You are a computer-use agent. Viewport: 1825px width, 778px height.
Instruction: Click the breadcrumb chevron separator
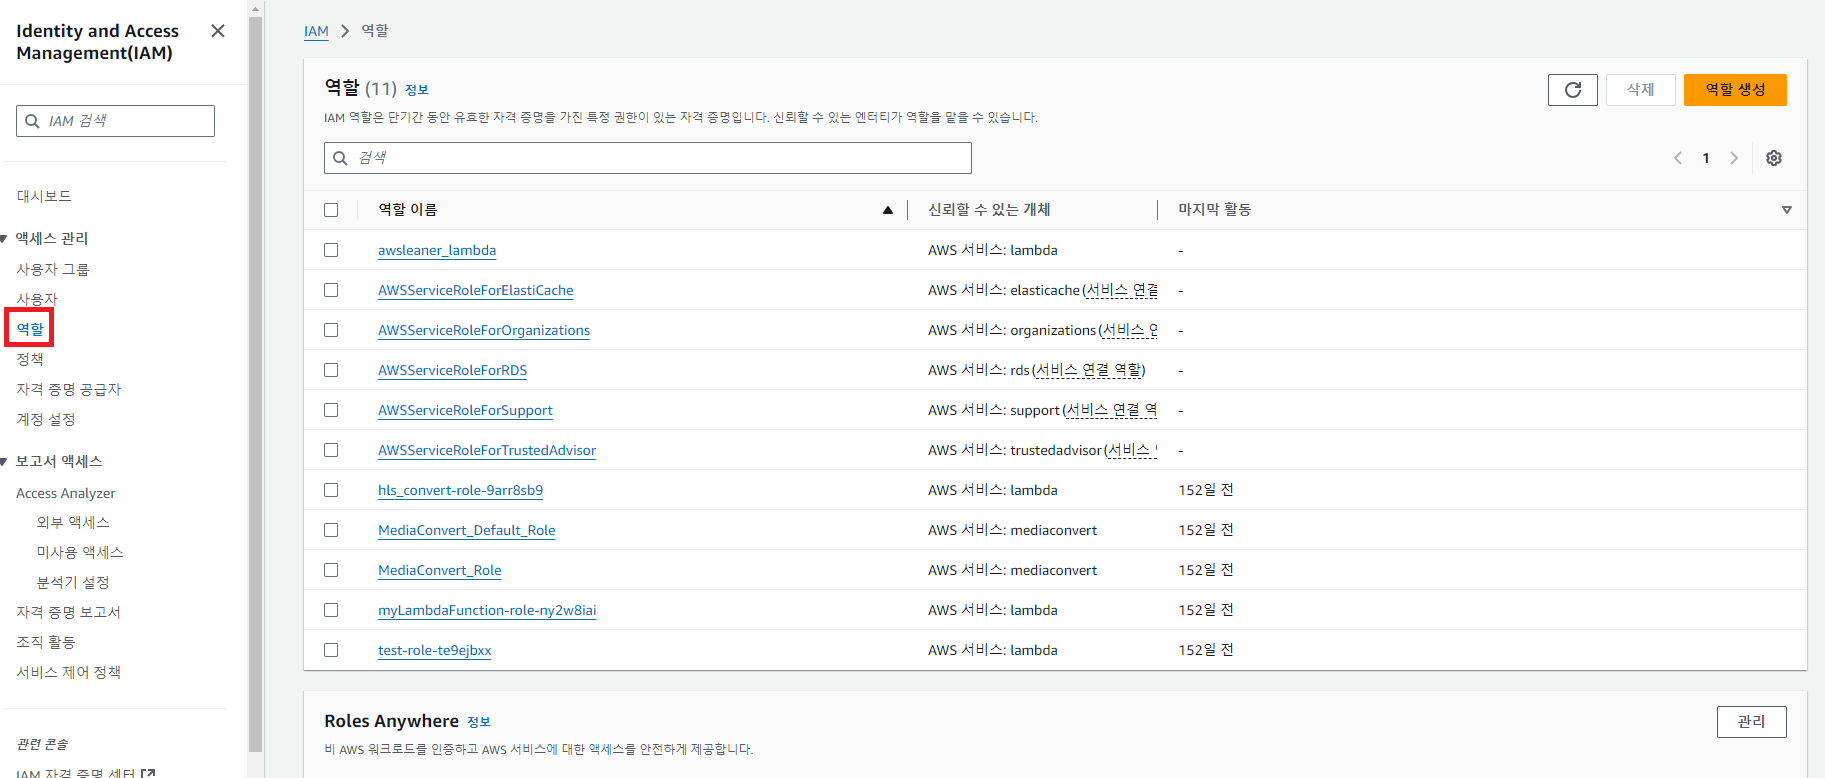pos(345,31)
